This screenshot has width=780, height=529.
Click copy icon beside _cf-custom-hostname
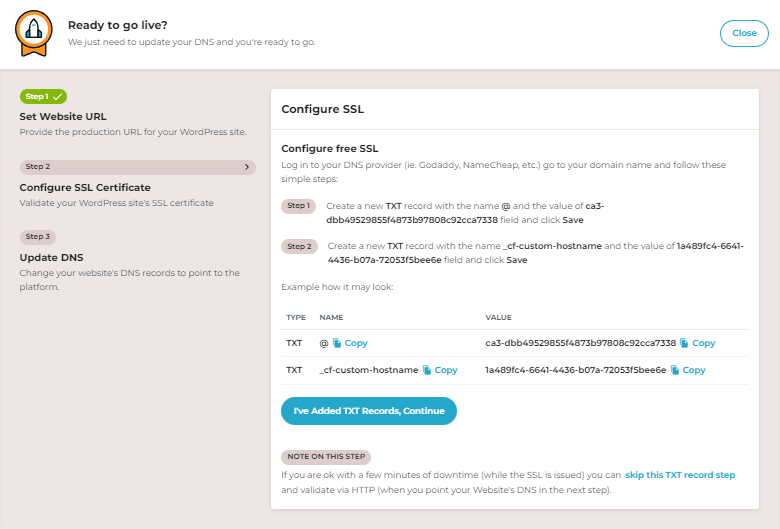click(427, 370)
